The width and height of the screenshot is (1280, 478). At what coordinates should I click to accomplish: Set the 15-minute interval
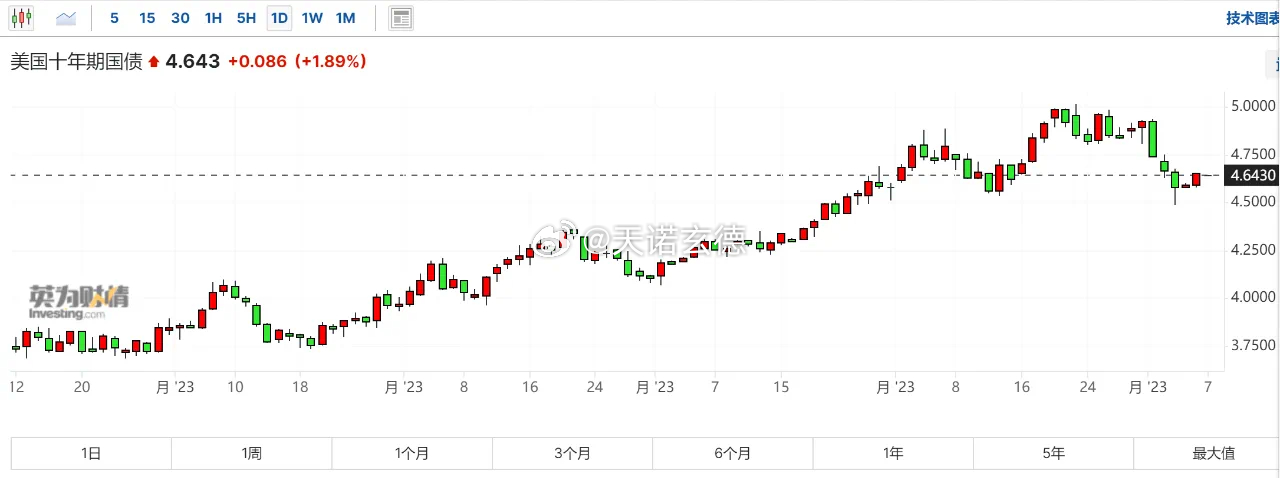147,18
